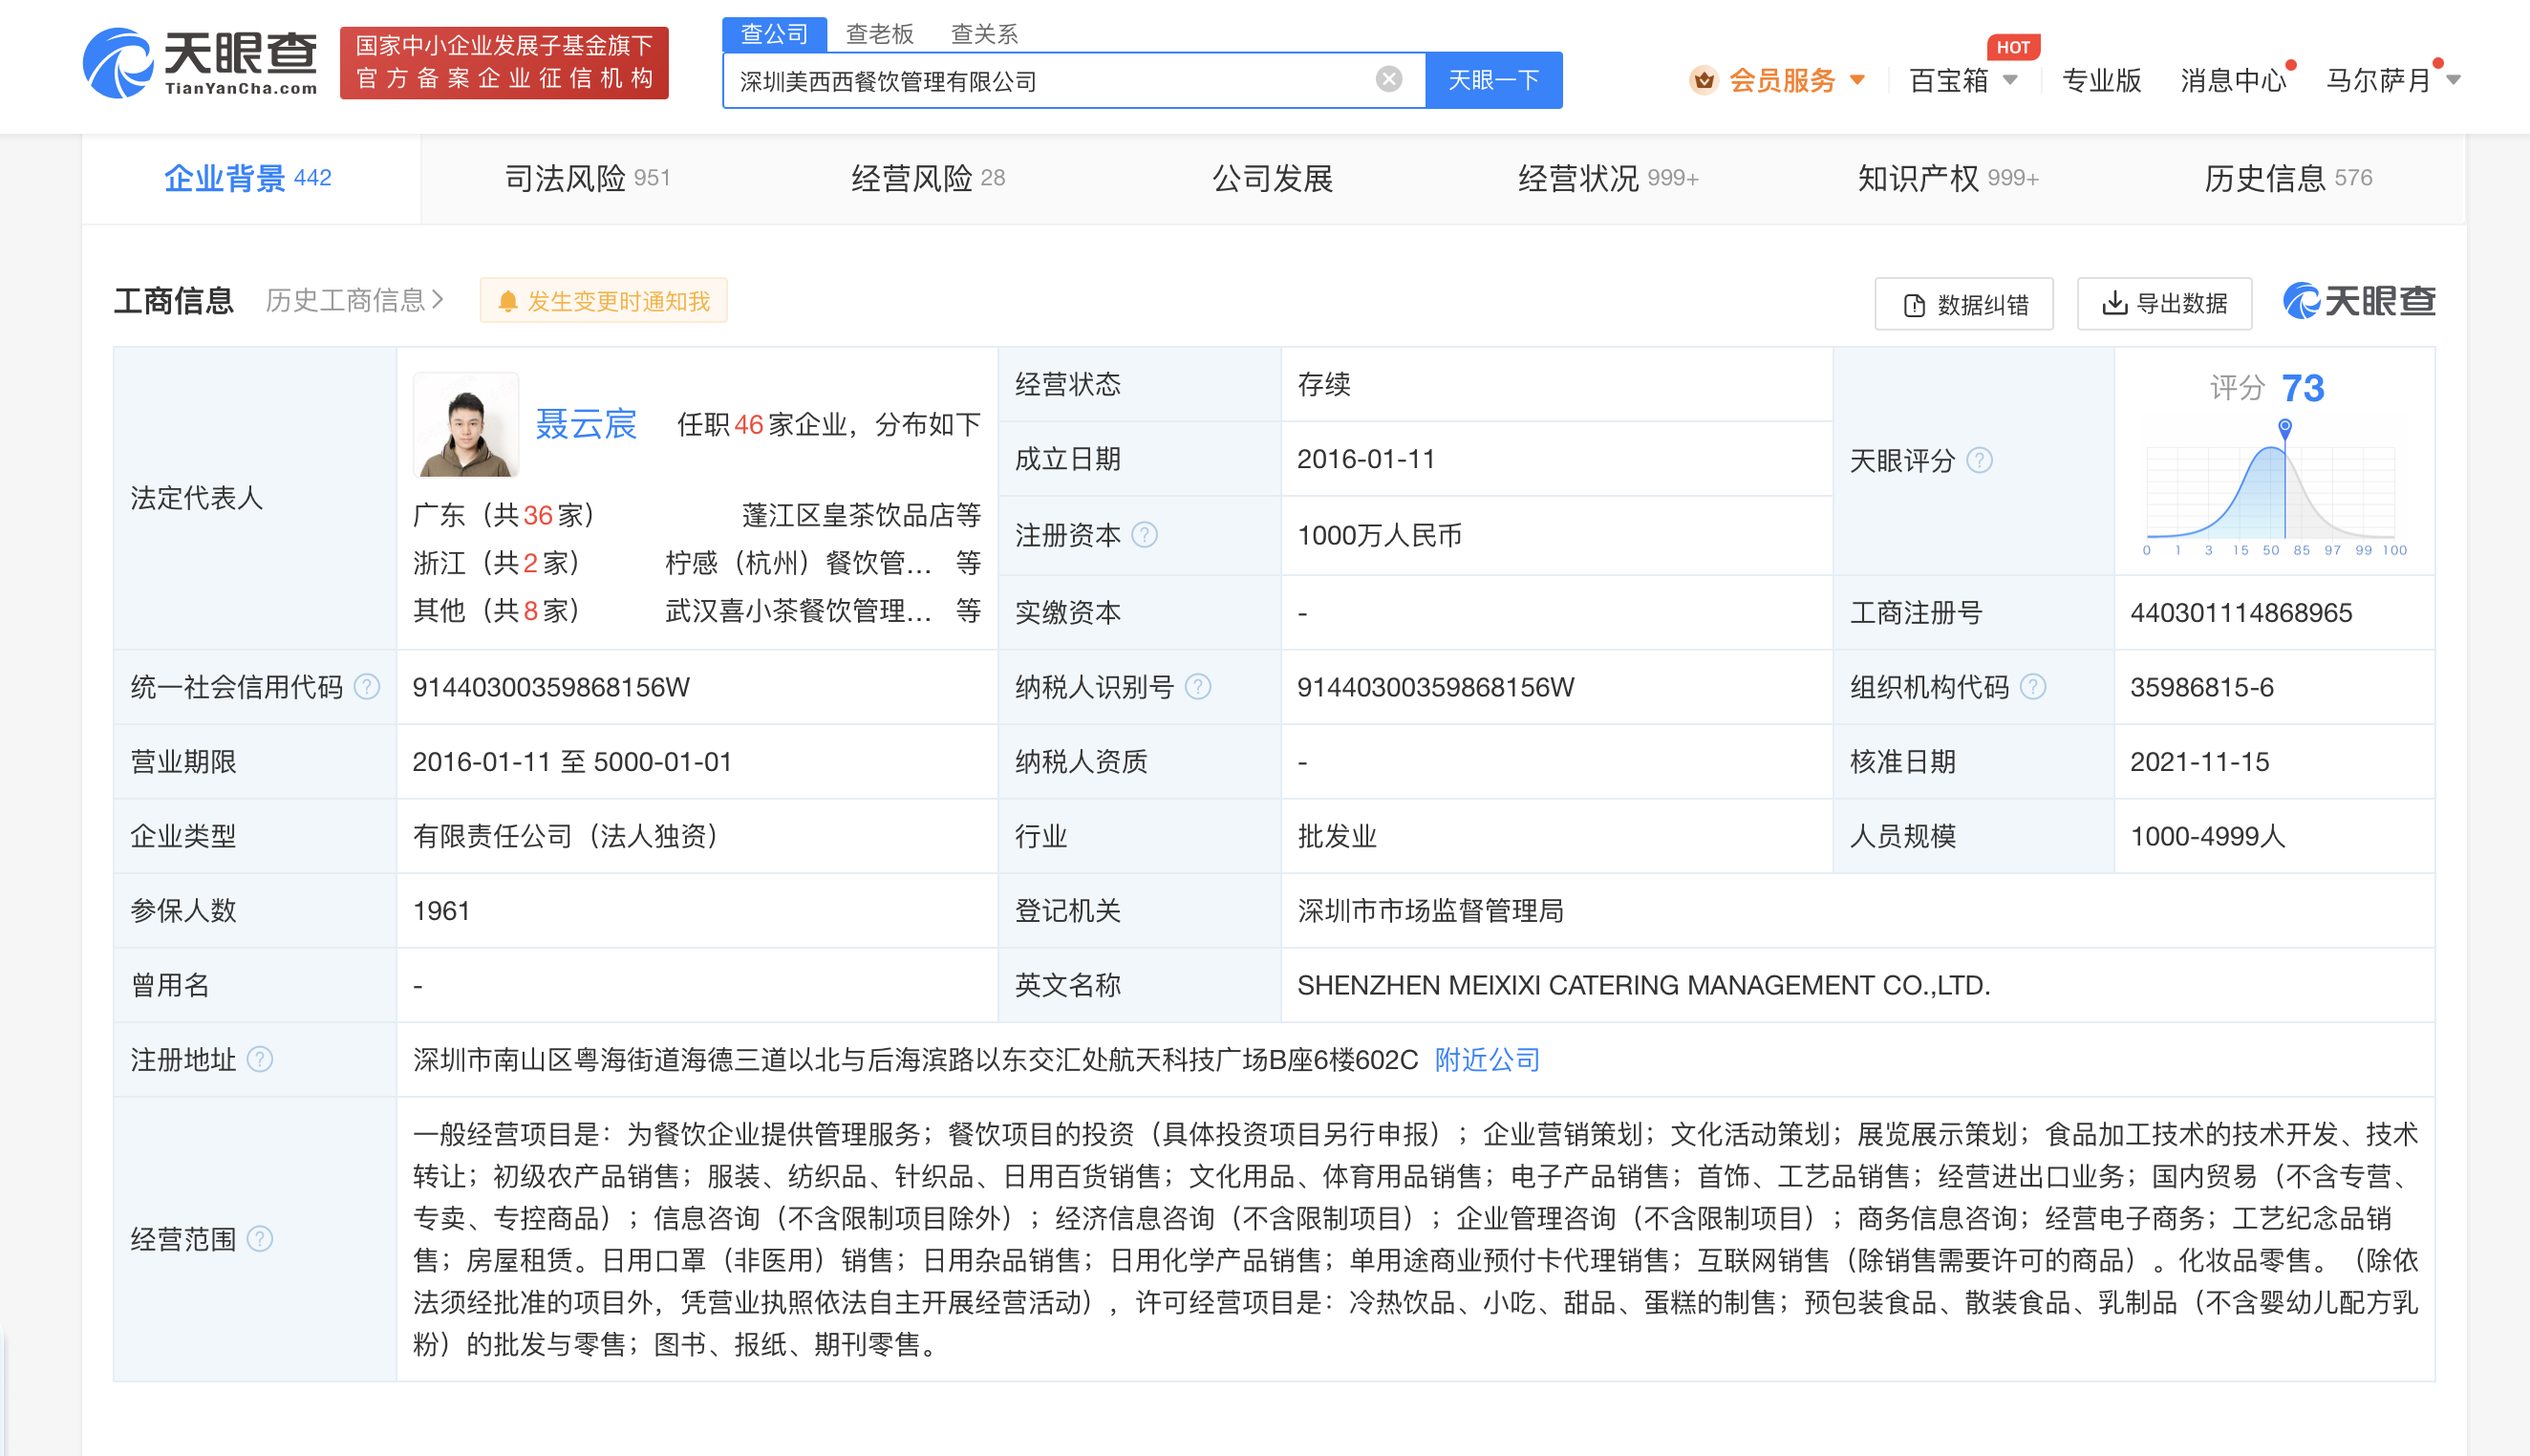2530x1456 pixels.
Task: Select the 经营风险 tab
Action: coord(927,178)
